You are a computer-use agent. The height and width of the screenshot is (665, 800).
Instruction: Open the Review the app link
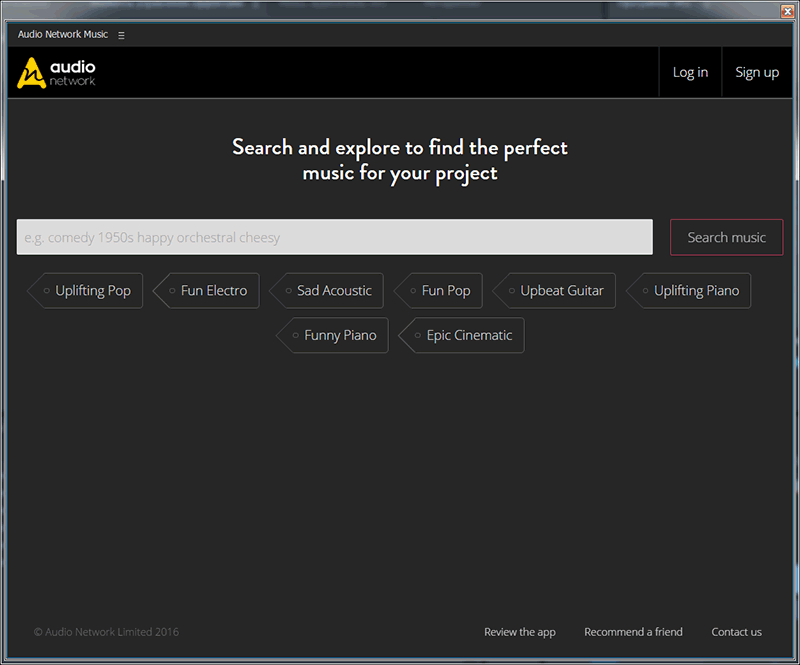[x=519, y=632]
